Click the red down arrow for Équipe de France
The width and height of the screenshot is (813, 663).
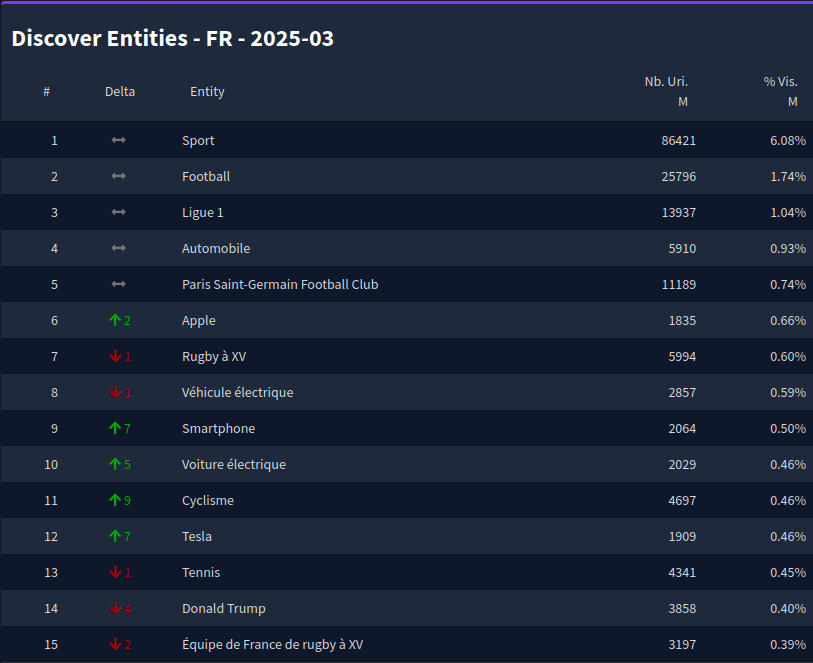tap(115, 644)
